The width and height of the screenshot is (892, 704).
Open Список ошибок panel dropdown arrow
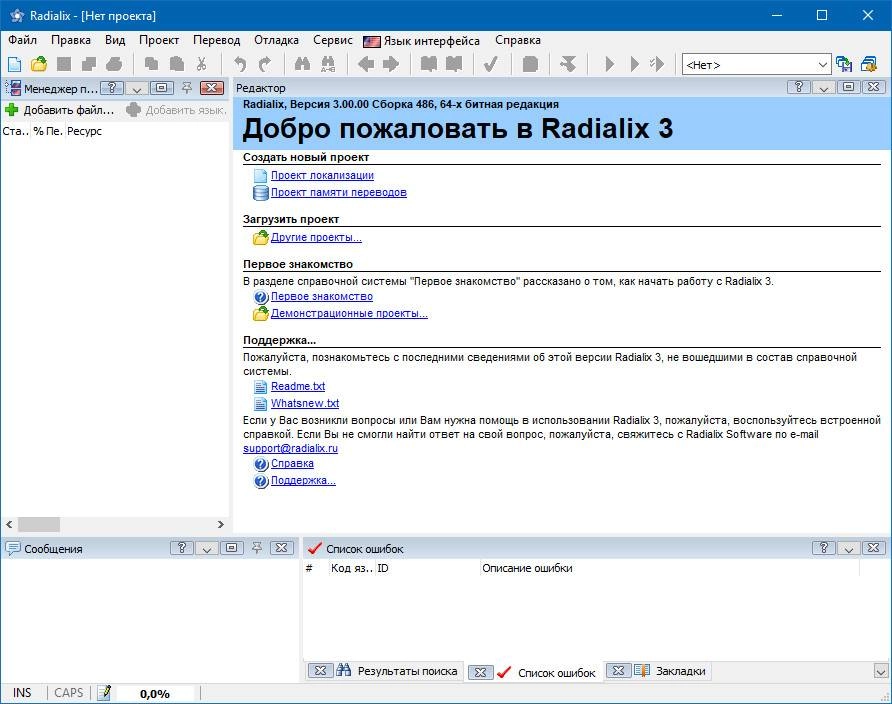849,548
